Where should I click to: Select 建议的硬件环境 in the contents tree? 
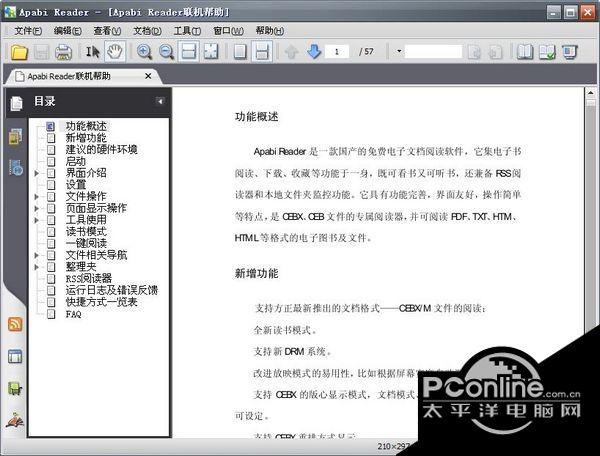[101, 150]
